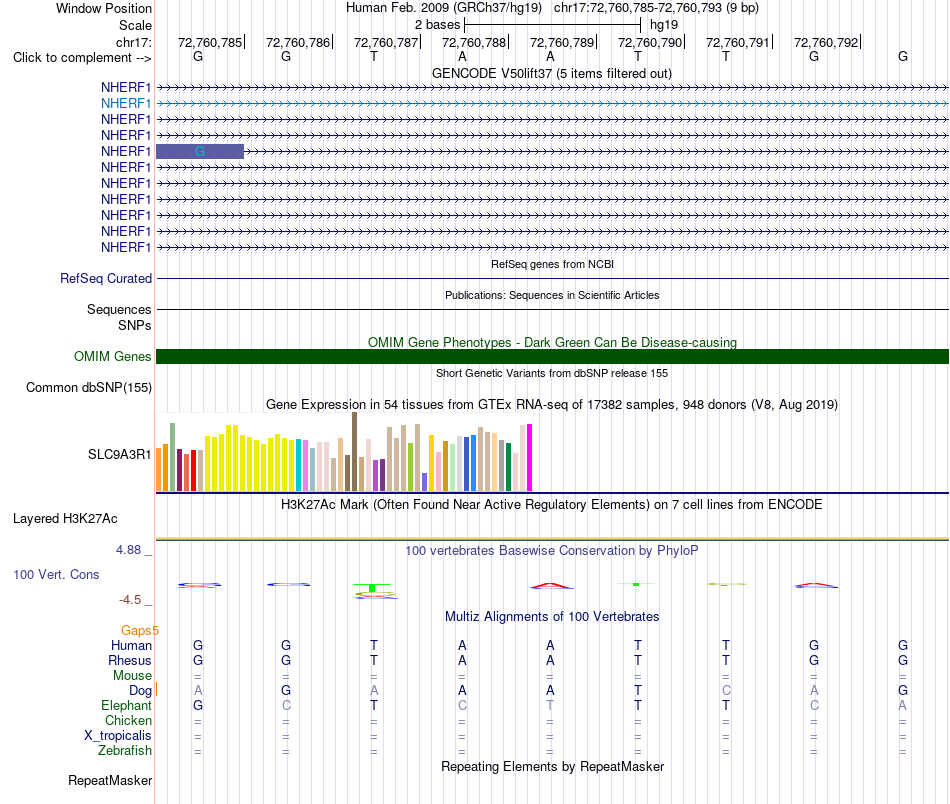Click the SLC9A3R1 expression label
Screen dimensions: 950x804
119,454
